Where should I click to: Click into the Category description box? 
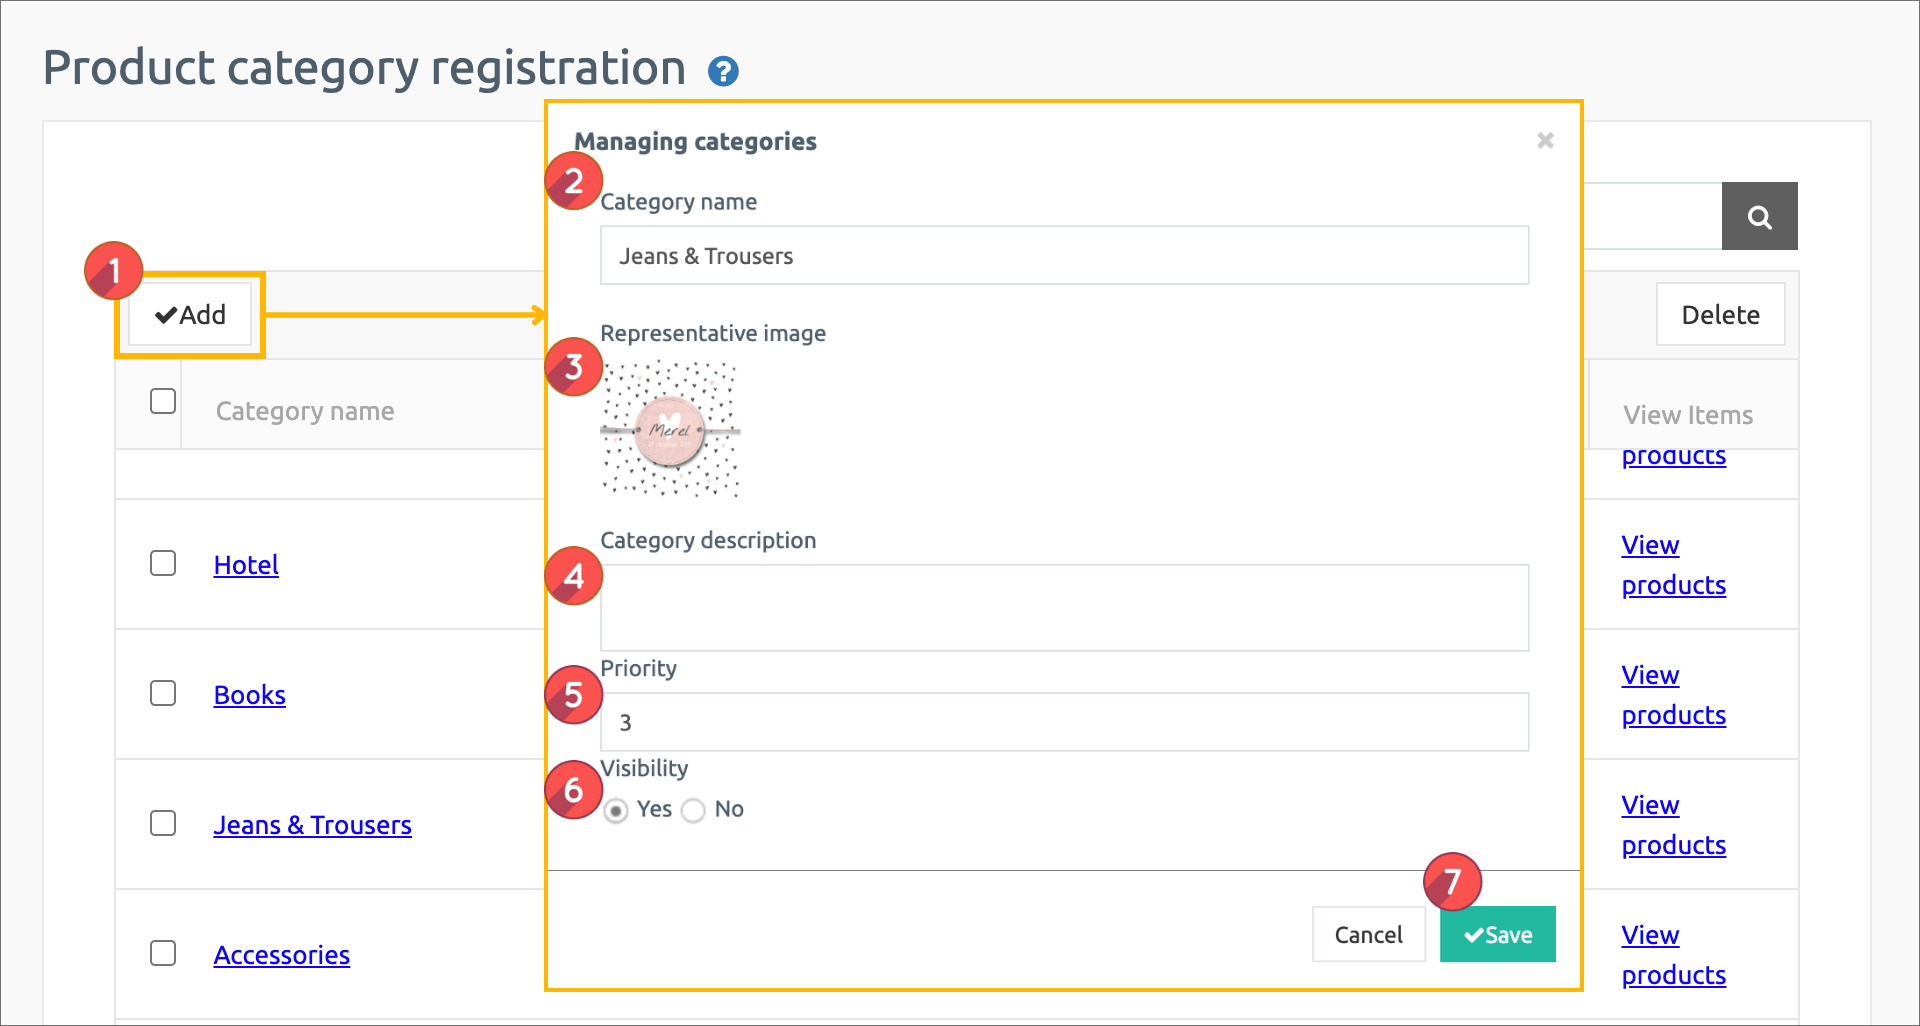click(x=1064, y=608)
